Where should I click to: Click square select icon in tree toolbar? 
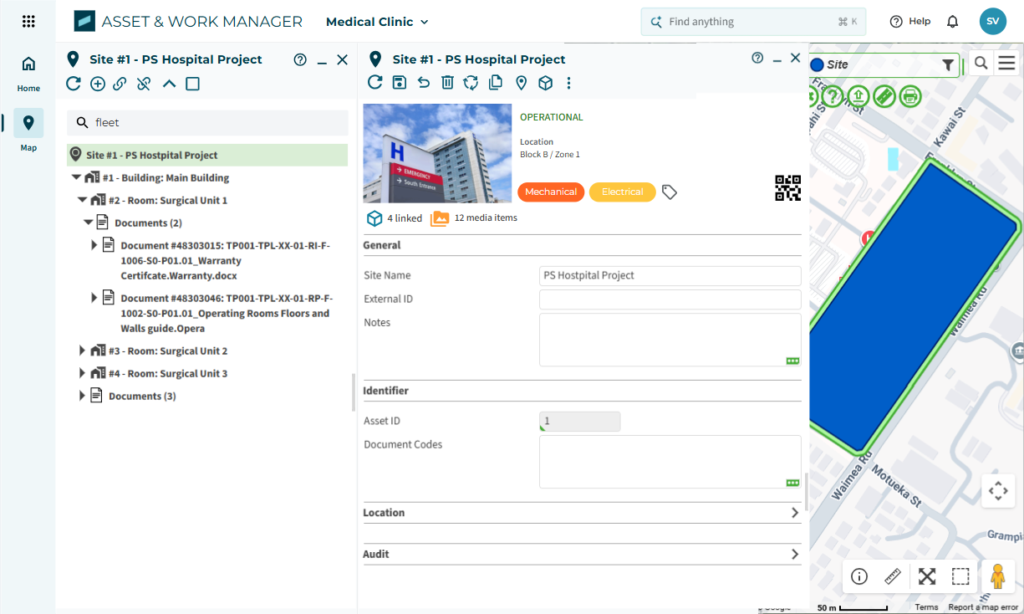pyautogui.click(x=193, y=84)
